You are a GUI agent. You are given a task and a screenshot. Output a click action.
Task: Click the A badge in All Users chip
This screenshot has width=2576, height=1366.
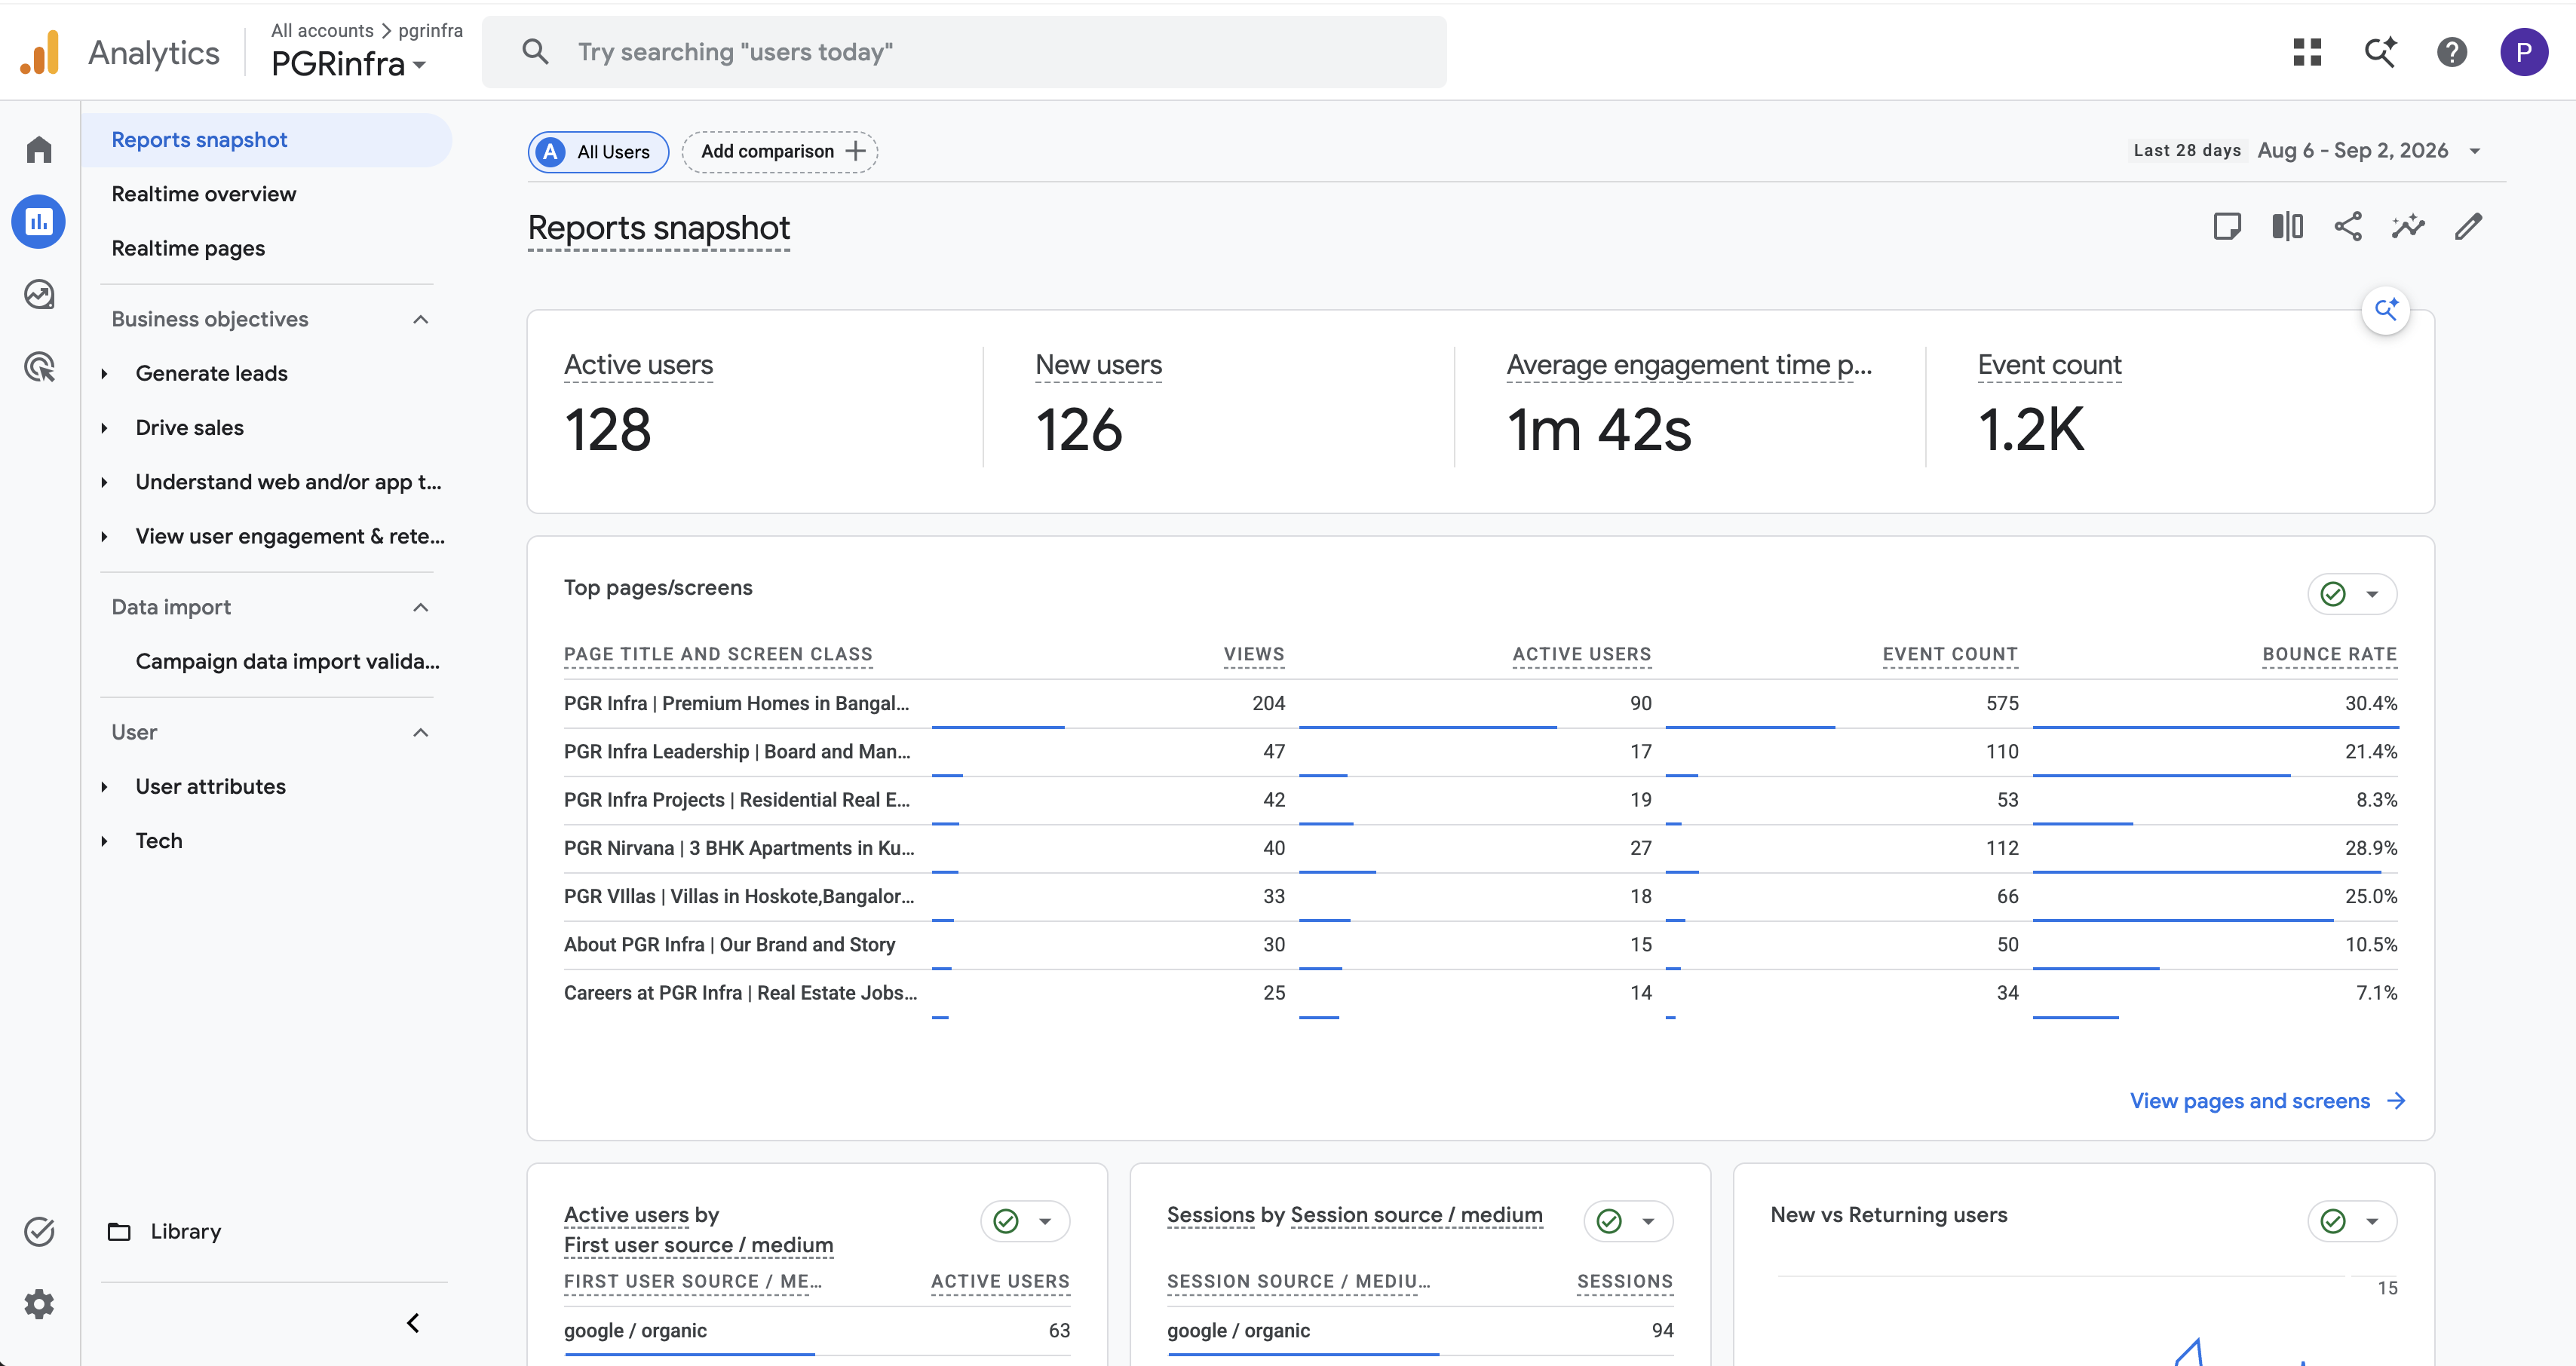[550, 152]
